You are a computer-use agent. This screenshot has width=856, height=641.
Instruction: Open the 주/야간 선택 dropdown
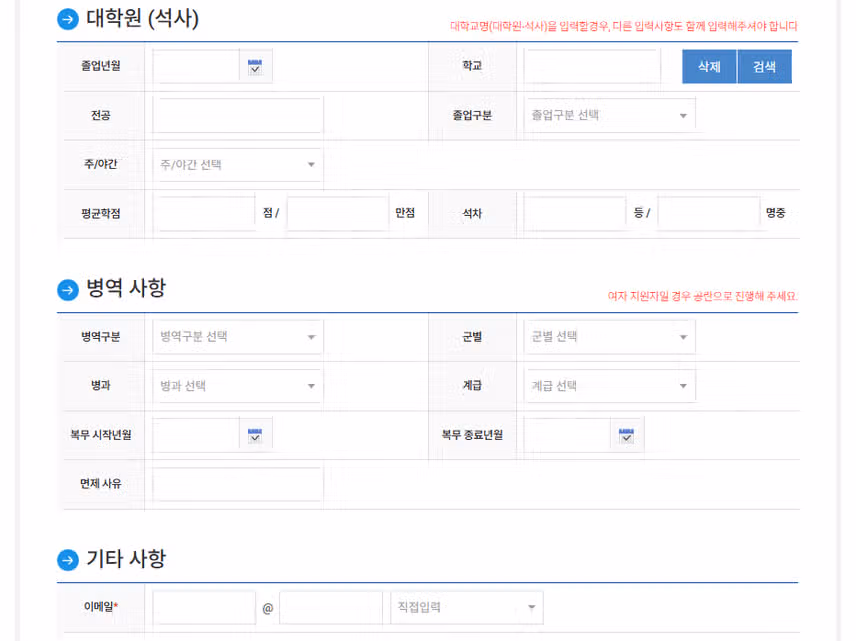[238, 164]
